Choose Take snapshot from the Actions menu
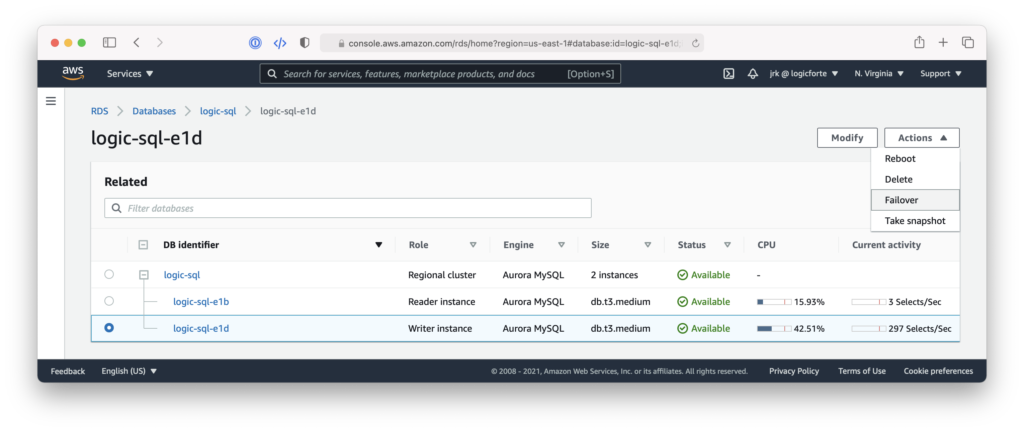Viewport: 1024px width, 432px height. tap(915, 221)
